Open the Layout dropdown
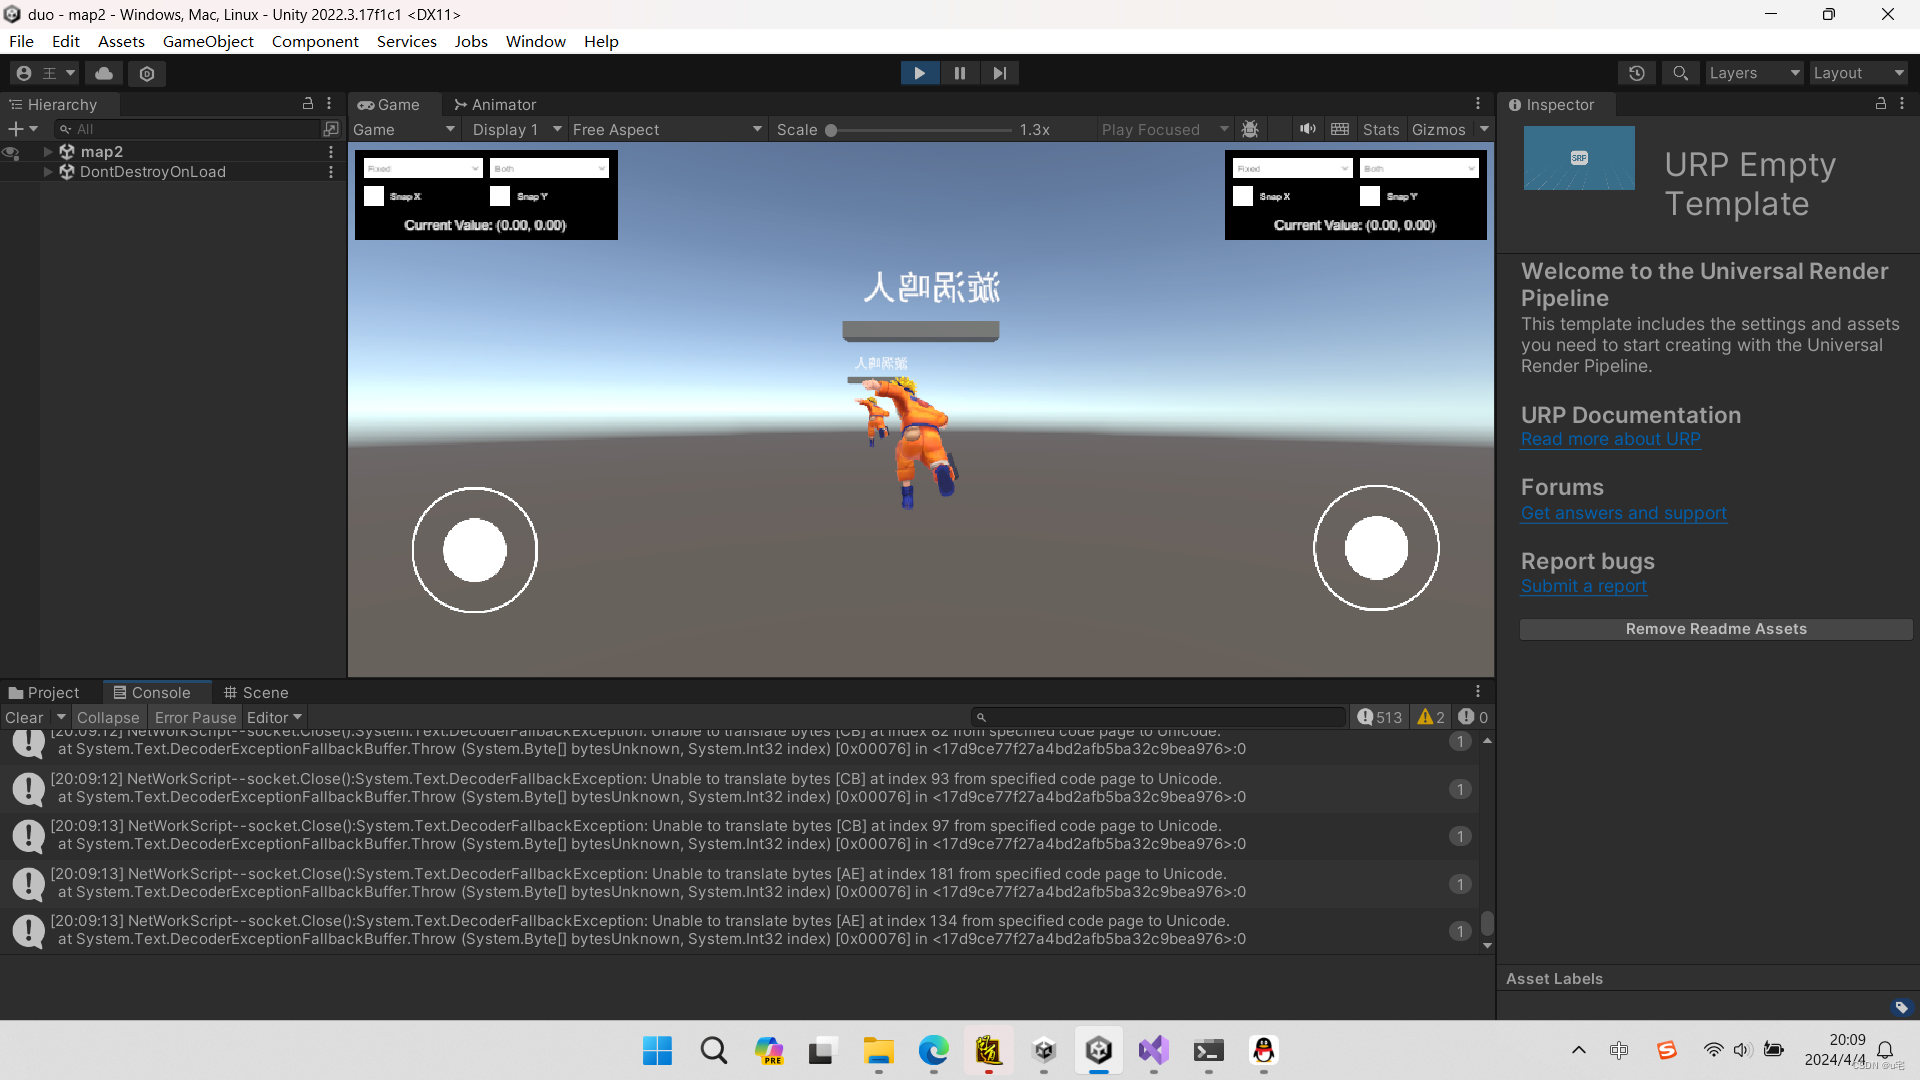The image size is (1920, 1080). click(1858, 73)
